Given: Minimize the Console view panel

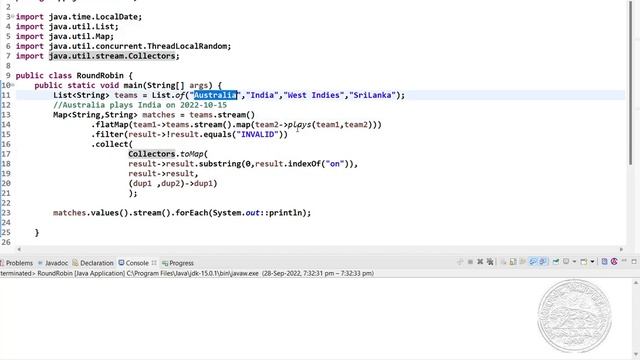Looking at the screenshot, I should (x=624, y=261).
